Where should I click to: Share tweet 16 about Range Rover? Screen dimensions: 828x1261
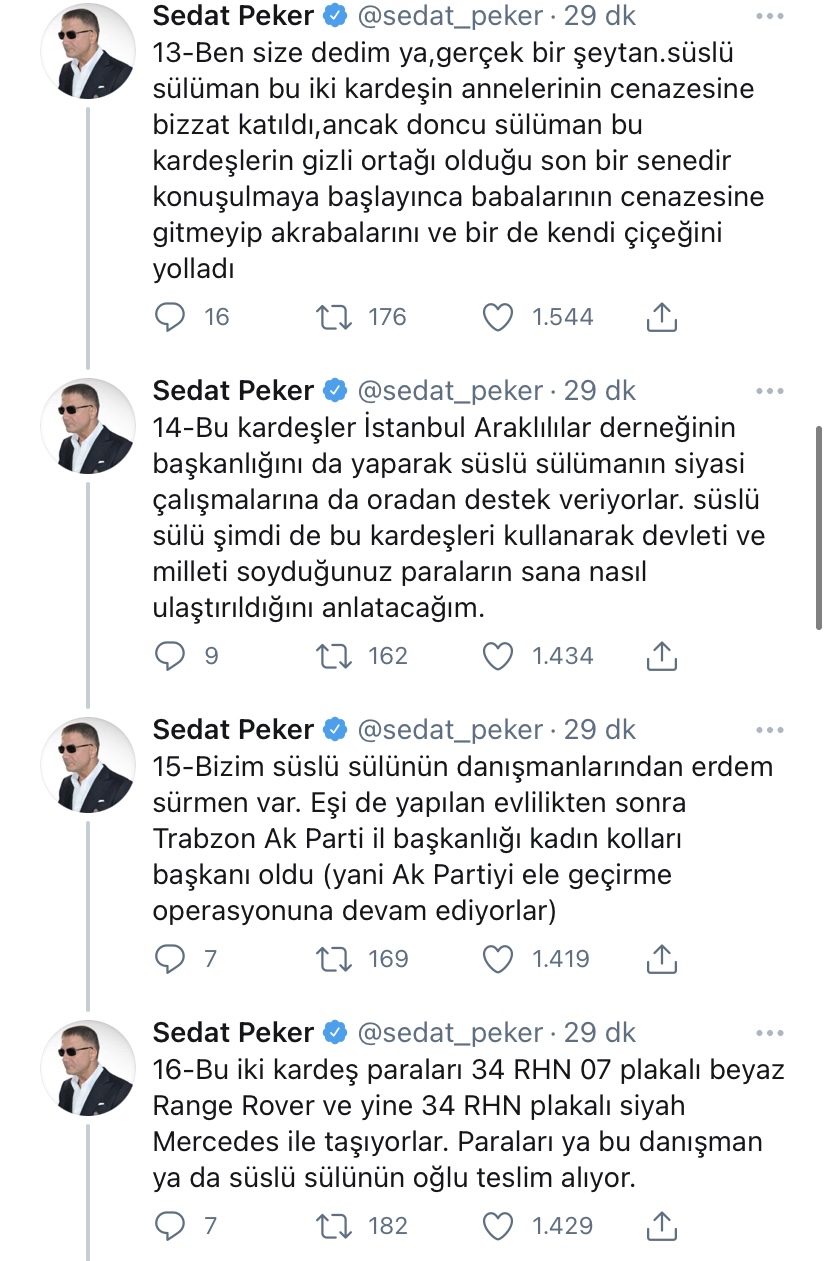pyautogui.click(x=661, y=1224)
